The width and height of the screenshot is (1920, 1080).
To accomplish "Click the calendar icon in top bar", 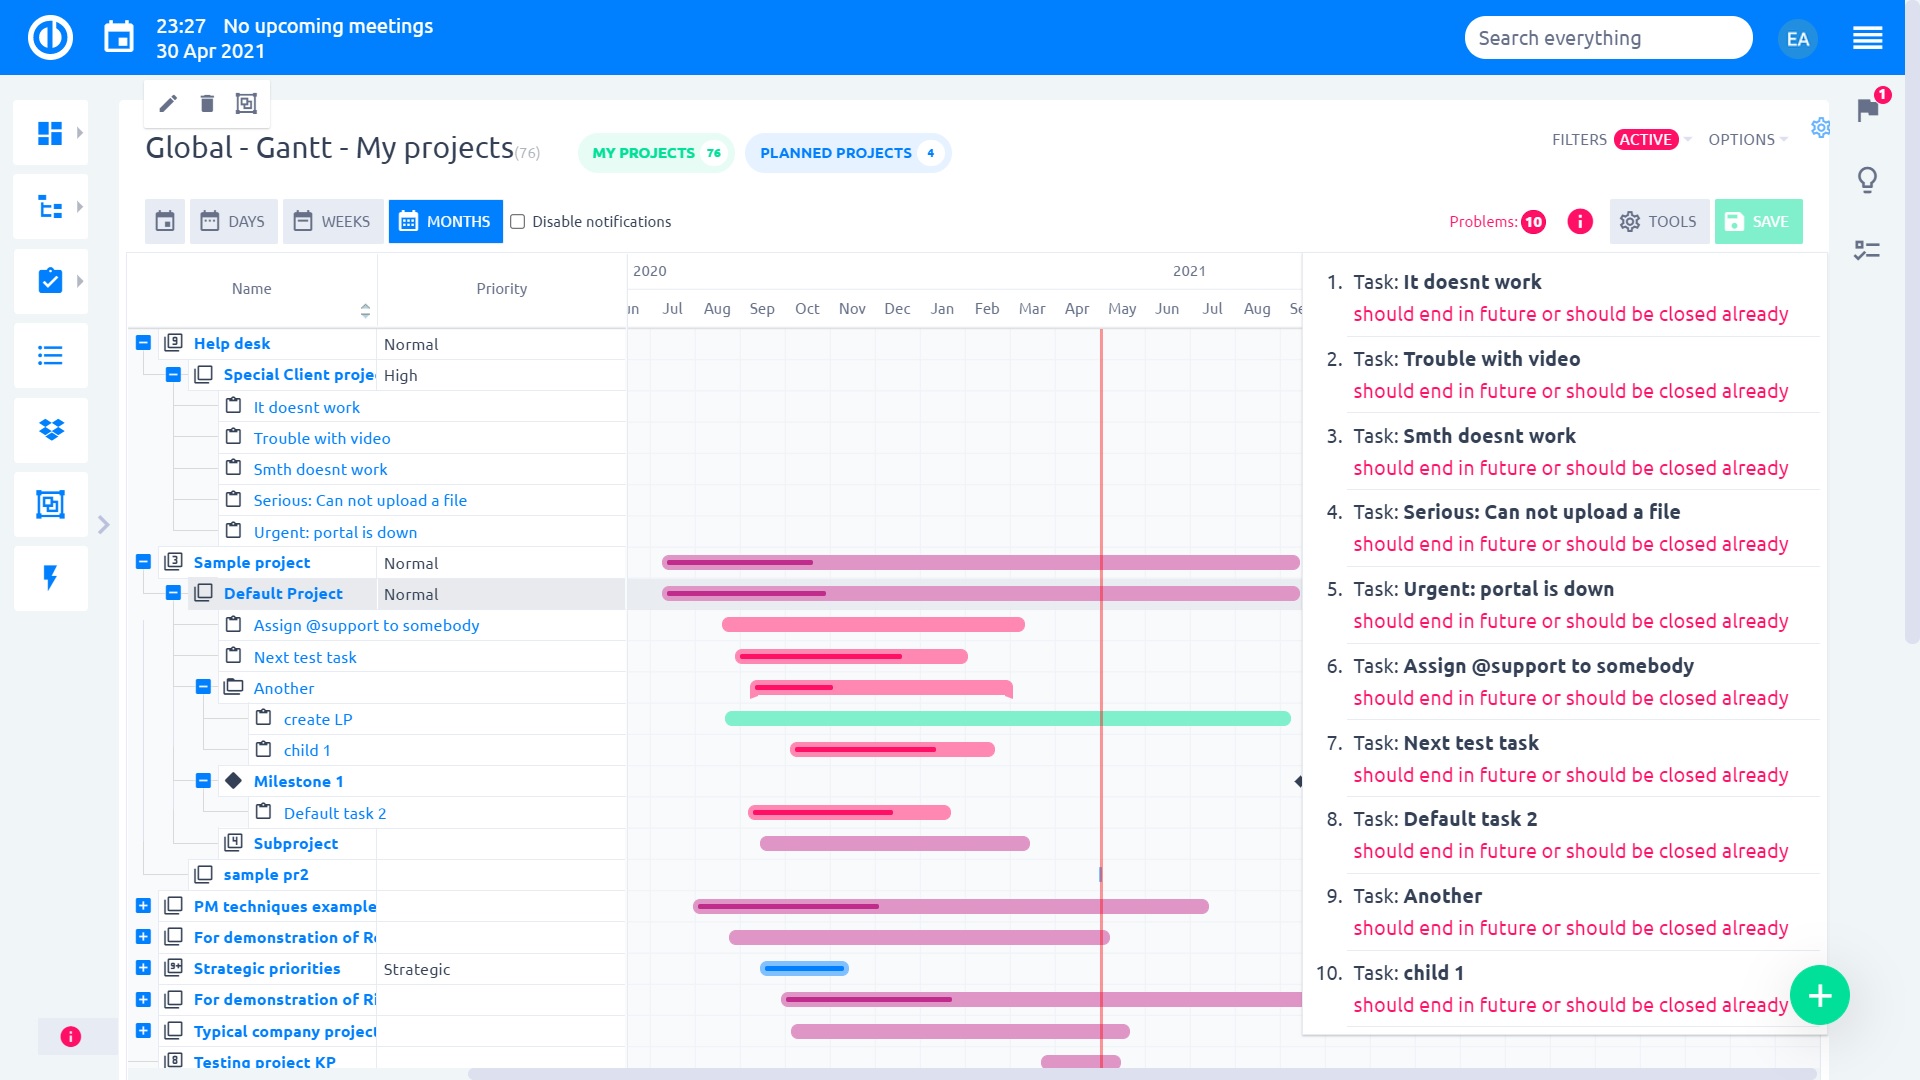I will coord(119,38).
